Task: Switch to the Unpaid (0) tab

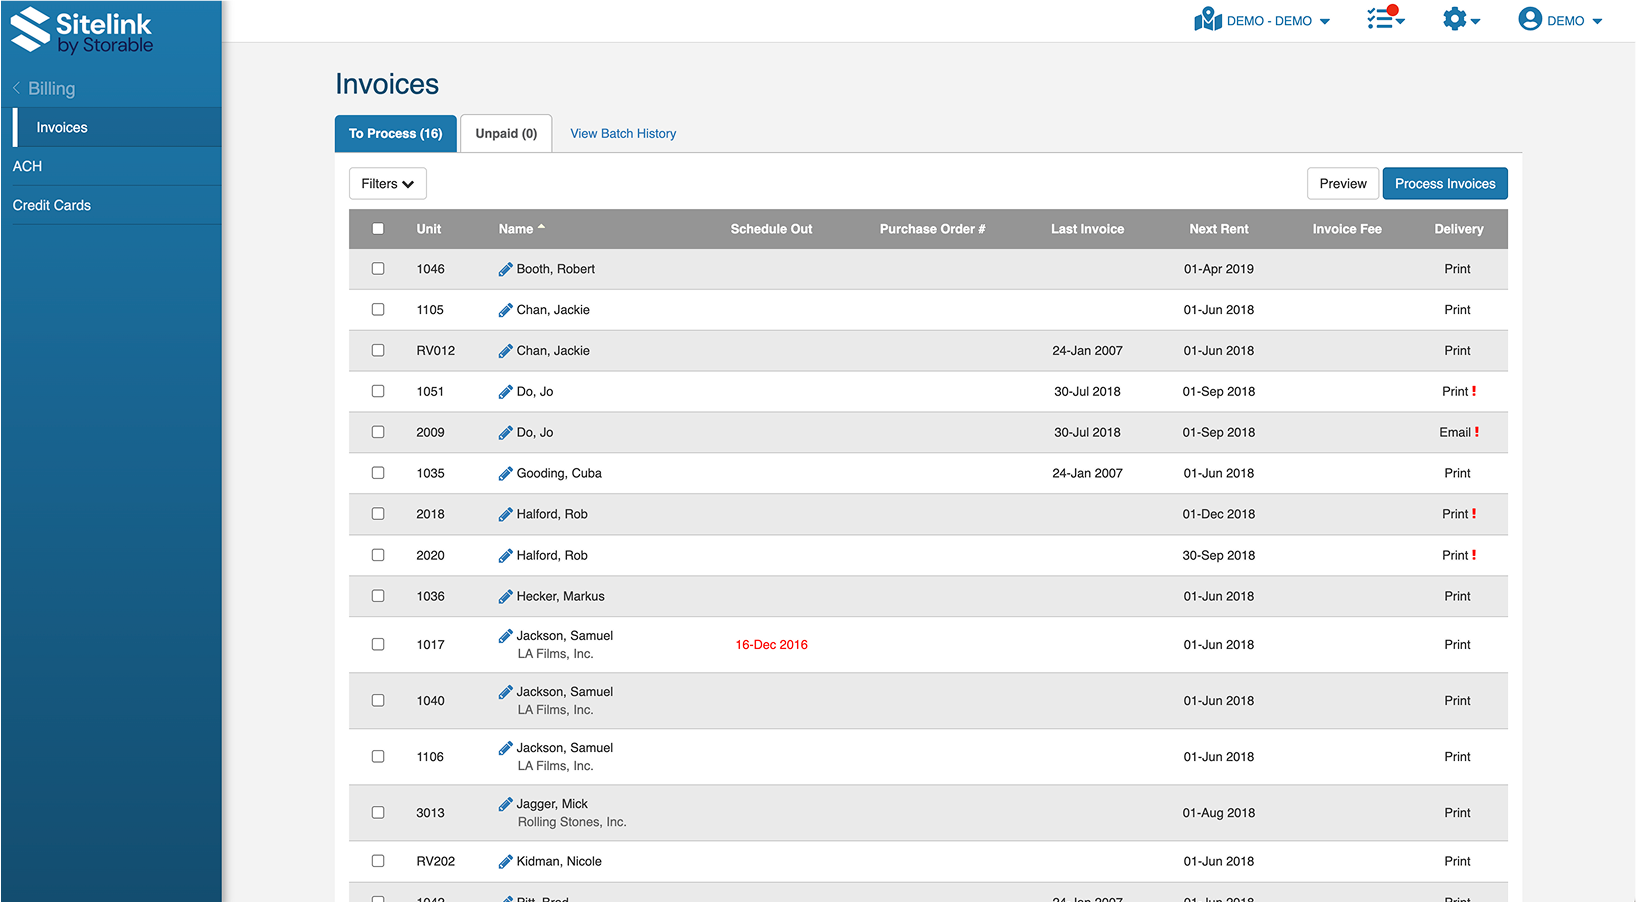Action: [506, 134]
